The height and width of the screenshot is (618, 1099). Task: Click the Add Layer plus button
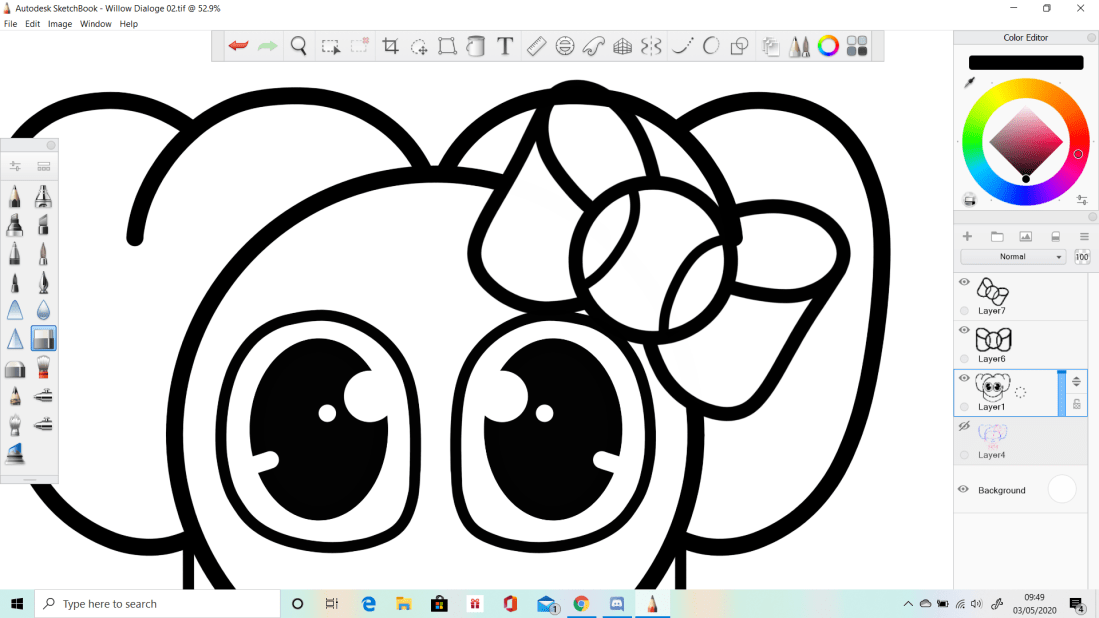click(x=967, y=237)
